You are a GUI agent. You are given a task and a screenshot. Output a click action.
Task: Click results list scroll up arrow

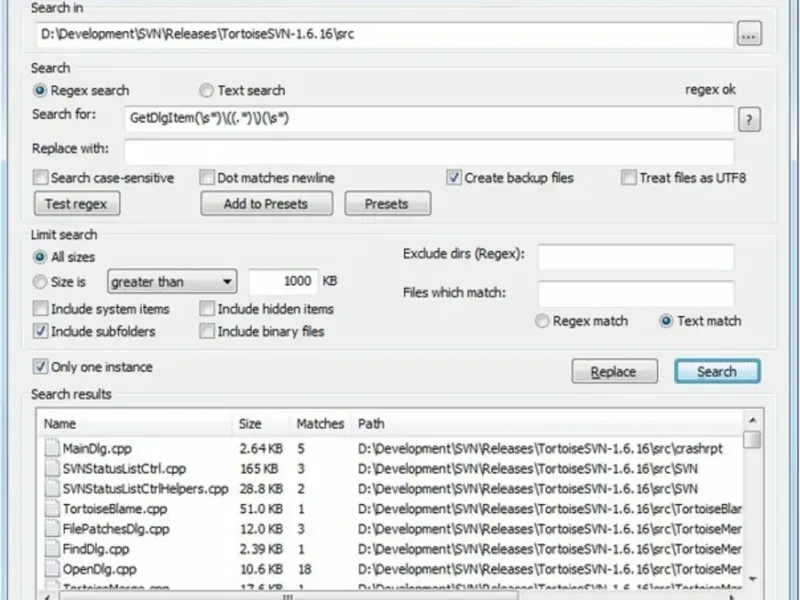tap(753, 420)
